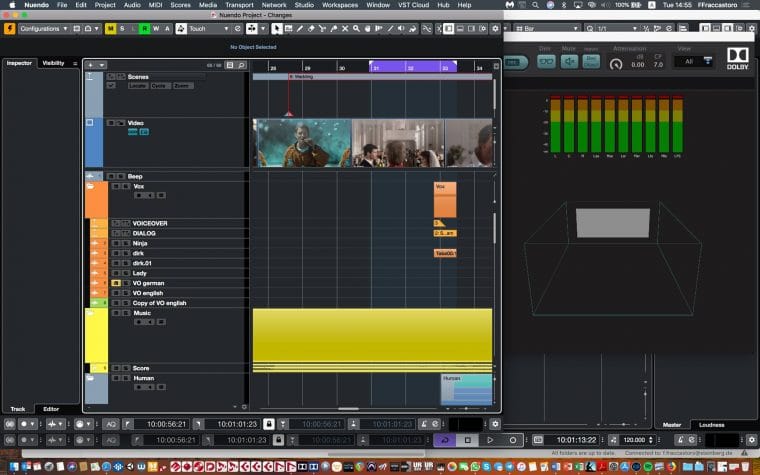
Task: Select the Object Selection arrow tool
Action: [x=277, y=29]
